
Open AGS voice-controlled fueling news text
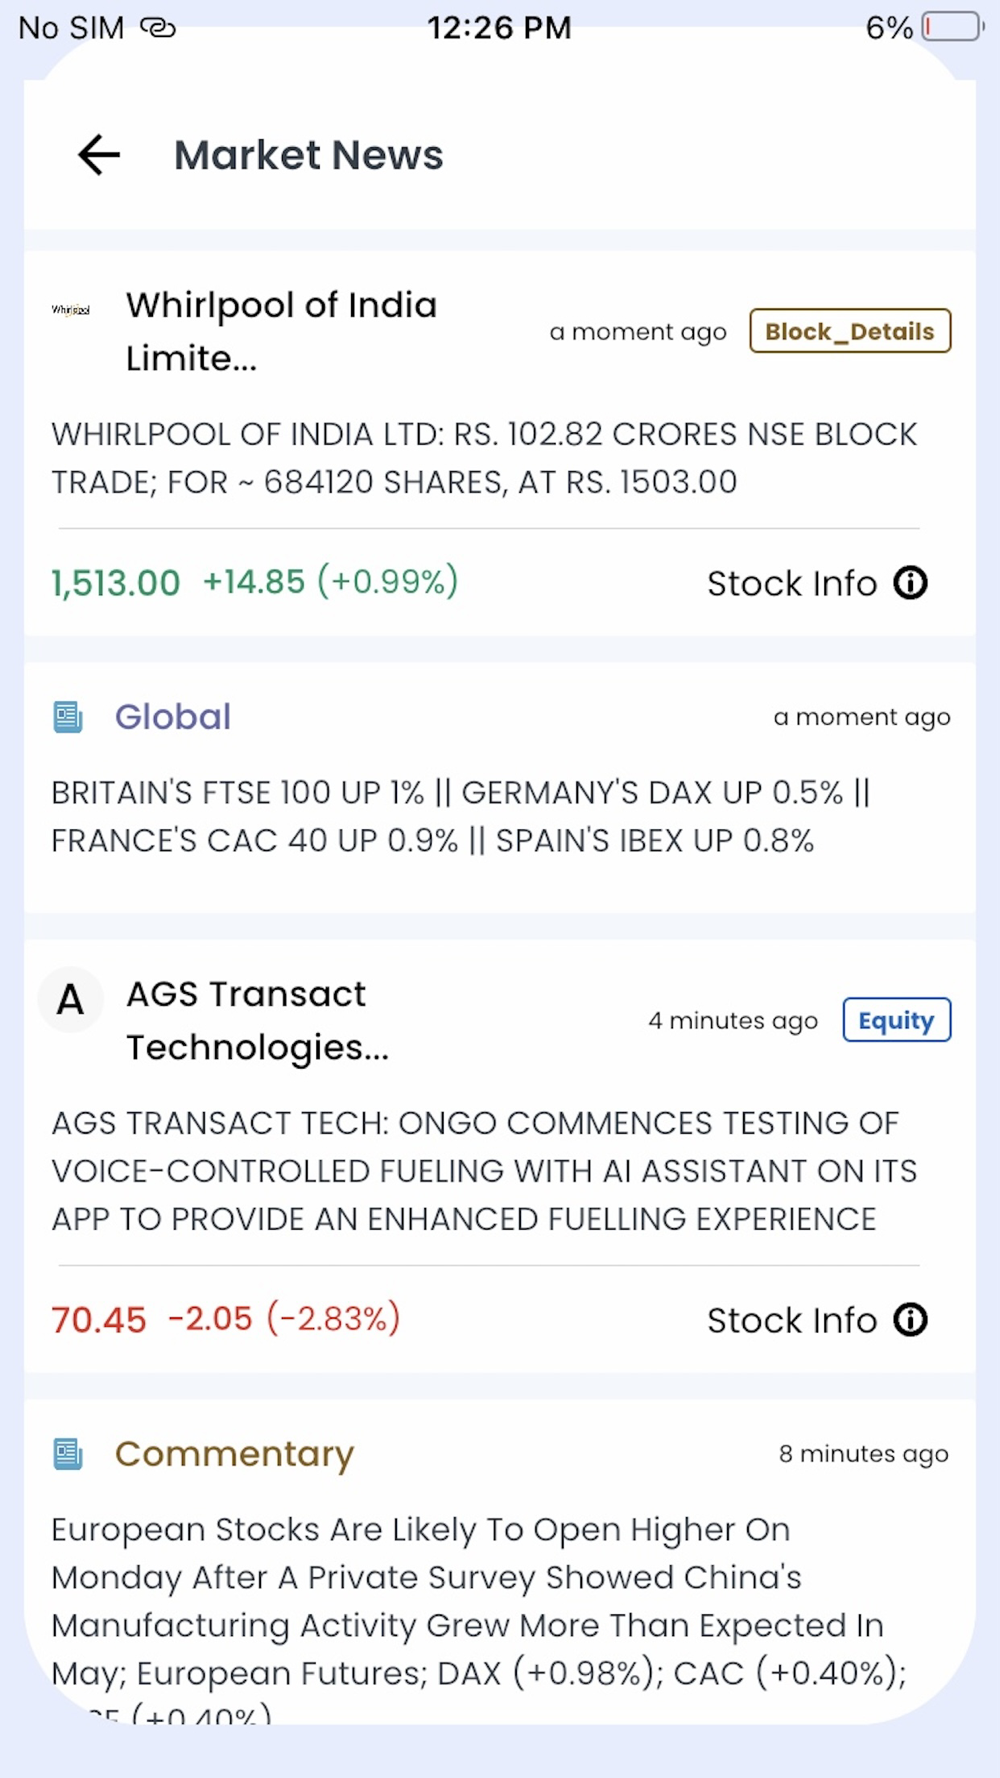click(485, 1171)
